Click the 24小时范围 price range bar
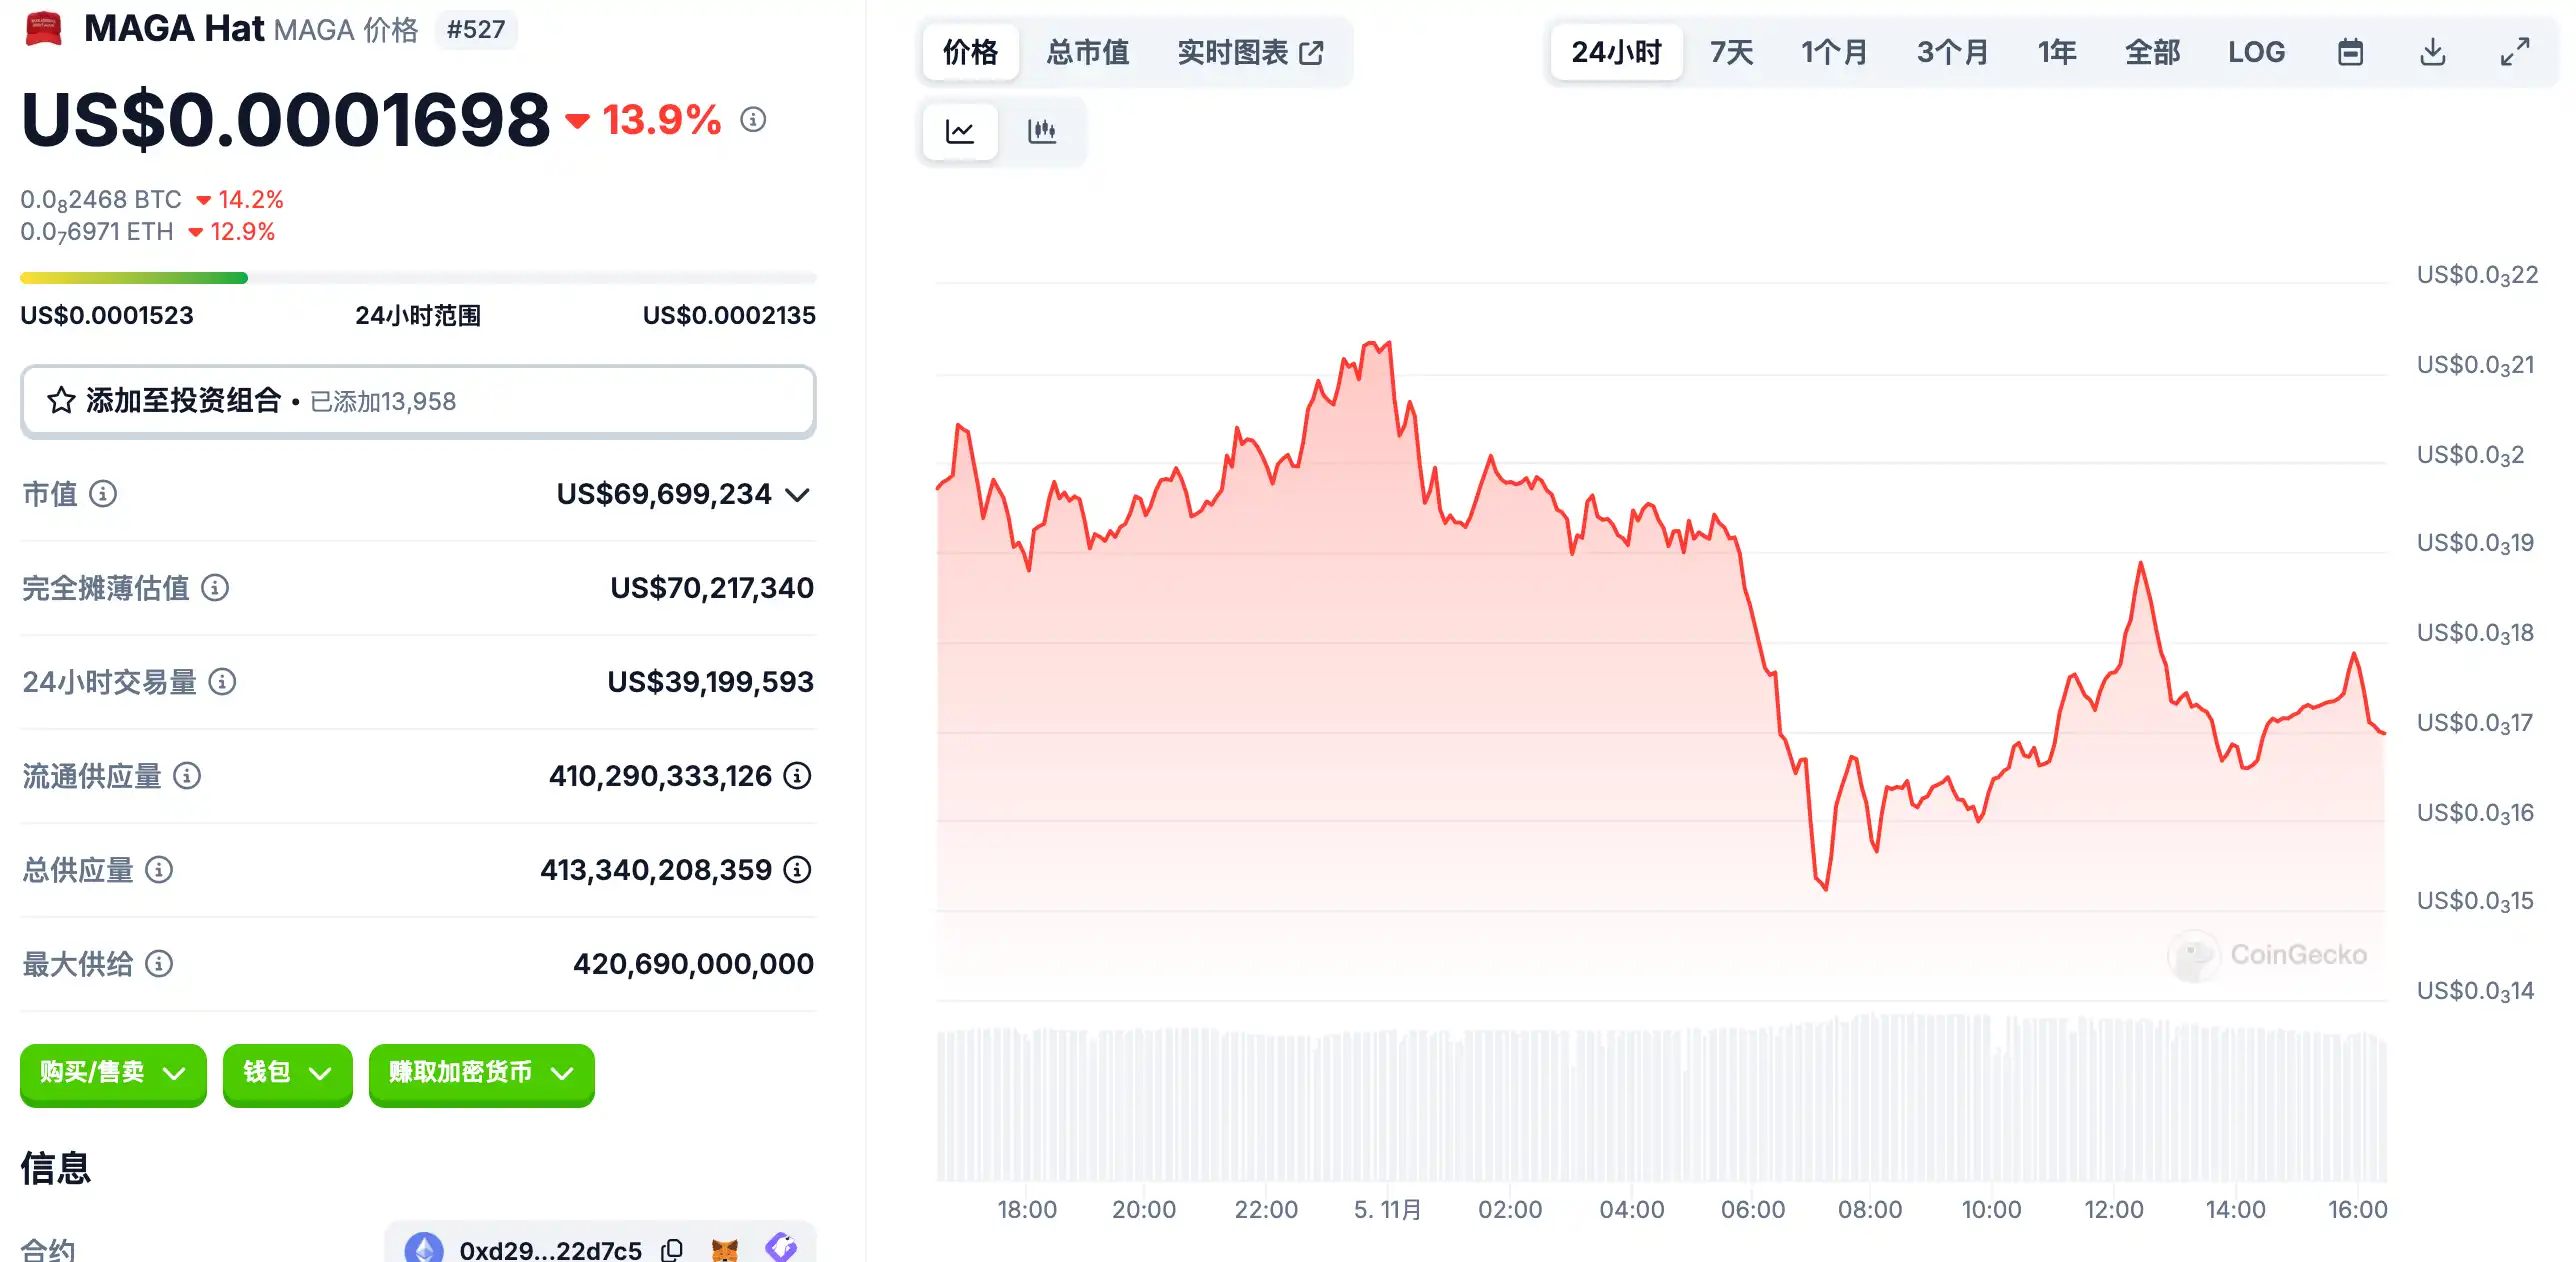Image resolution: width=2576 pixels, height=1262 pixels. 418,278
